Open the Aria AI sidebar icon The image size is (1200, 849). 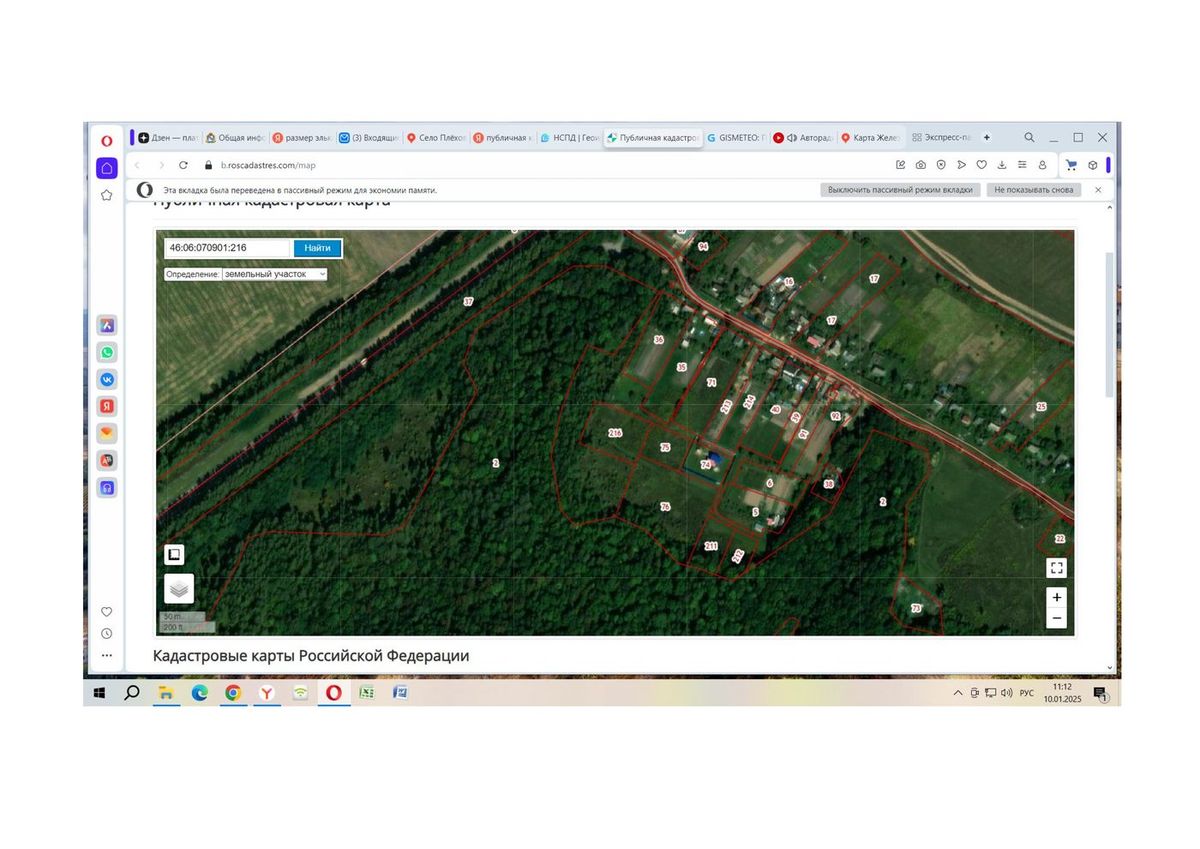tap(106, 325)
